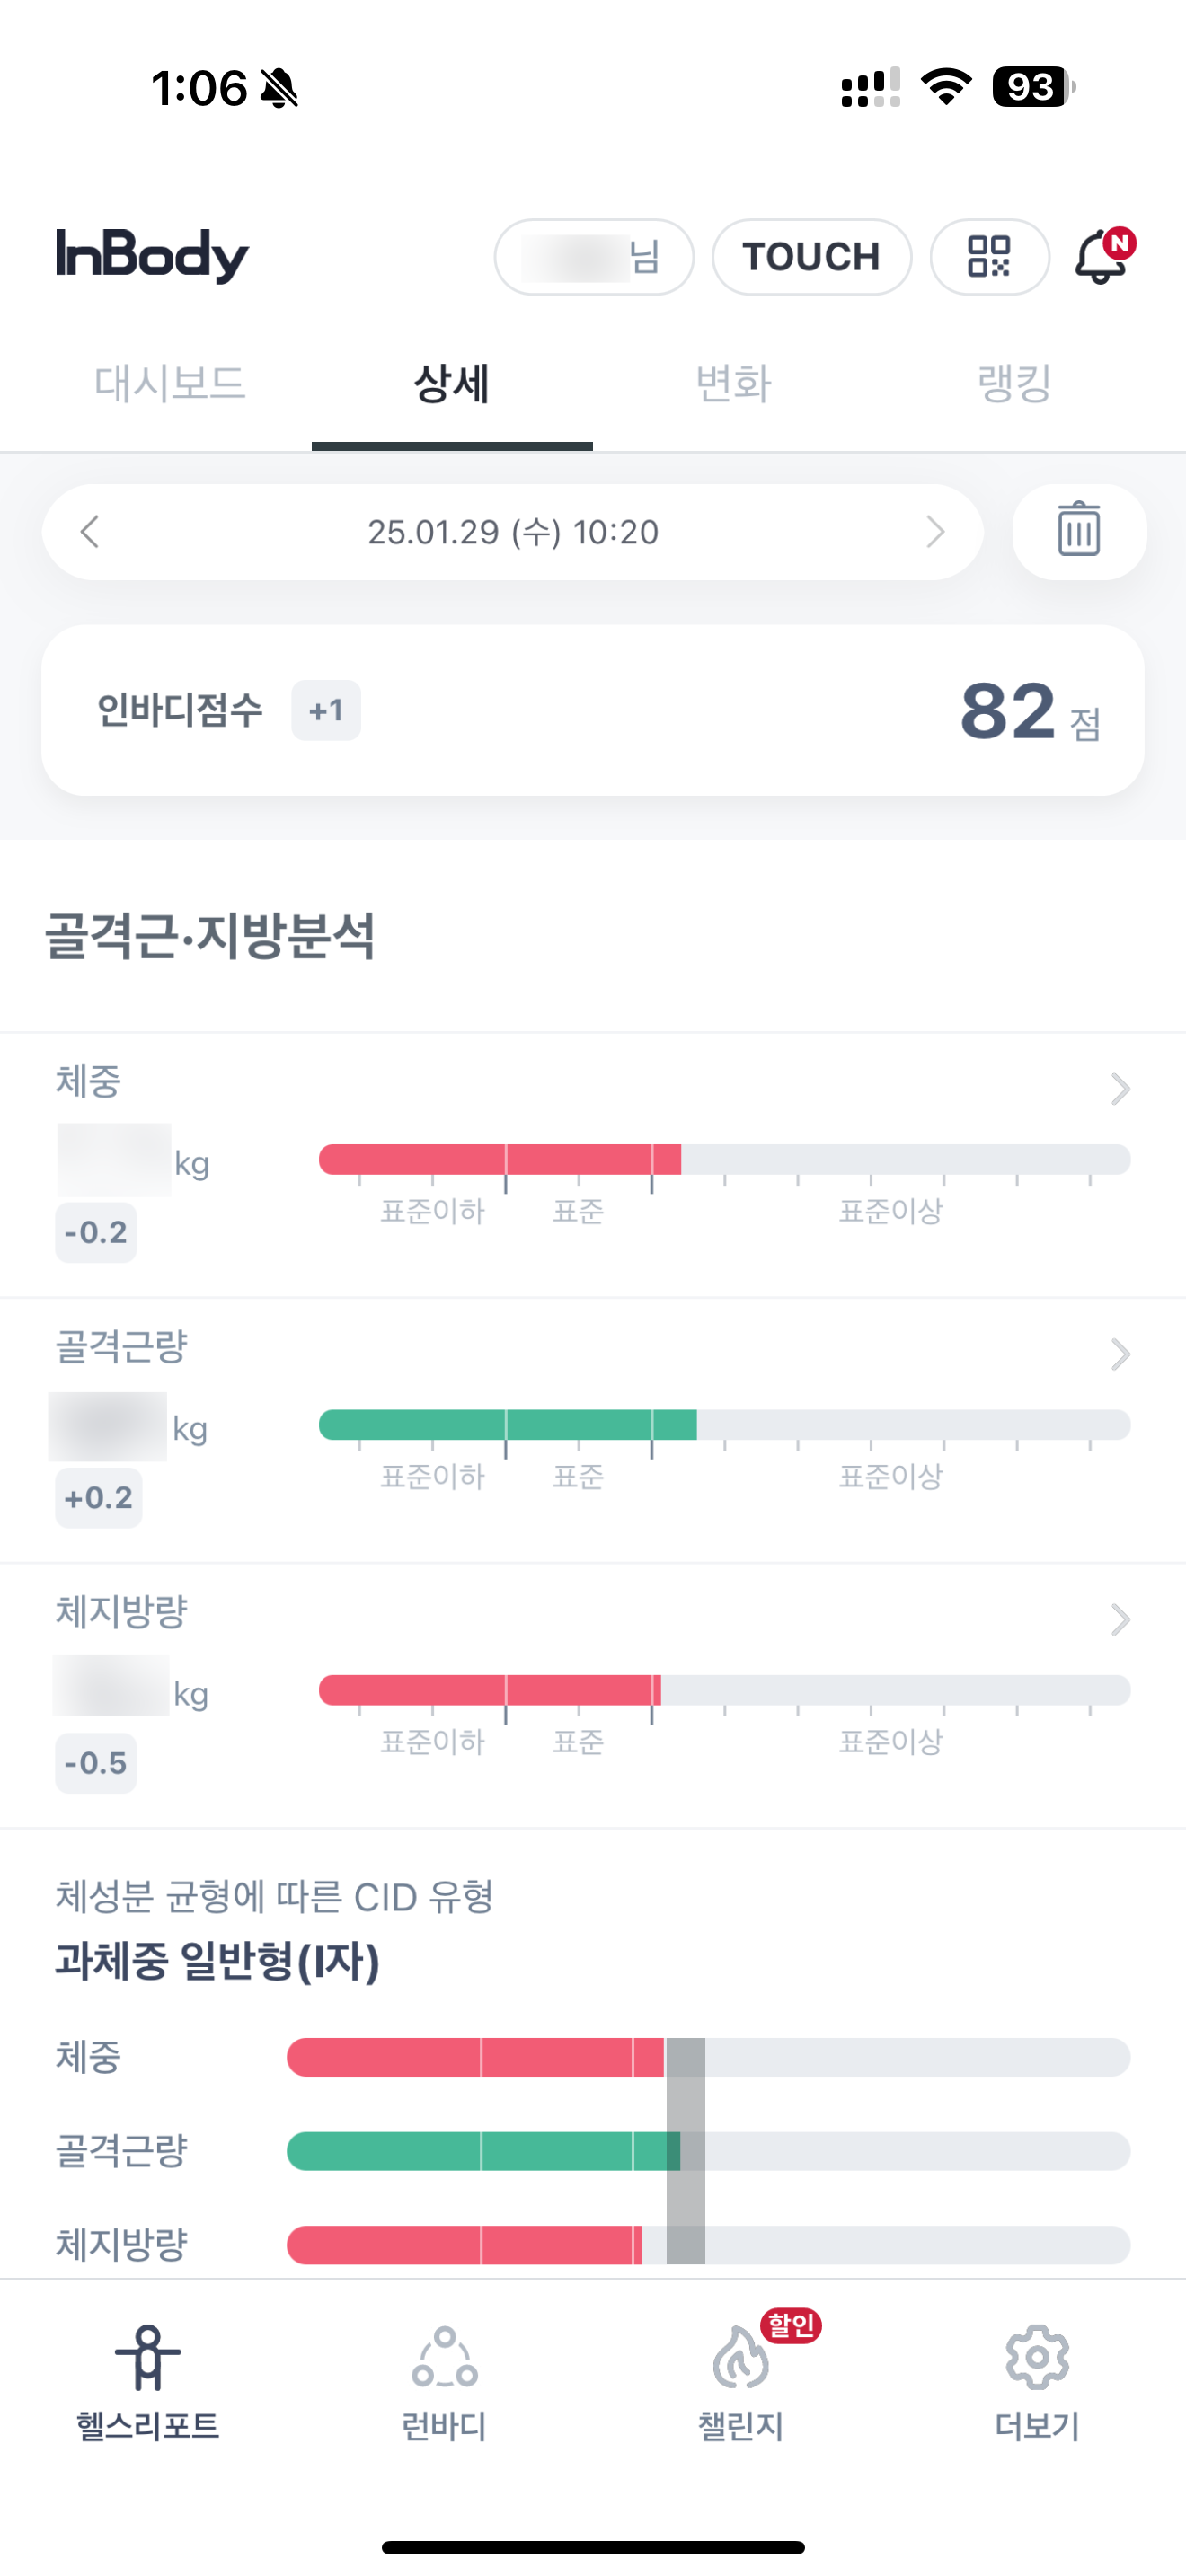Switch to 랭킹 tab
The height and width of the screenshot is (2576, 1186).
click(1014, 383)
